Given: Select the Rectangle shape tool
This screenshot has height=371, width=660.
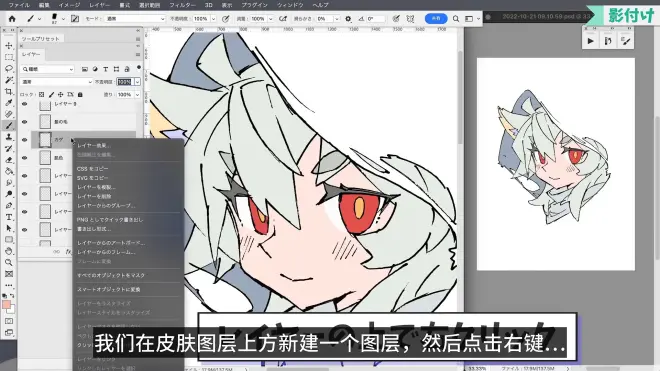Looking at the screenshot, I should [x=8, y=240].
